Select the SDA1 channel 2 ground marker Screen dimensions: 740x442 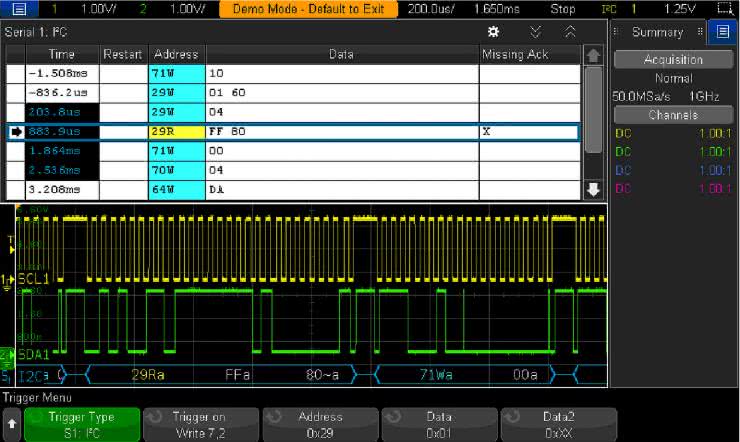click(6, 355)
